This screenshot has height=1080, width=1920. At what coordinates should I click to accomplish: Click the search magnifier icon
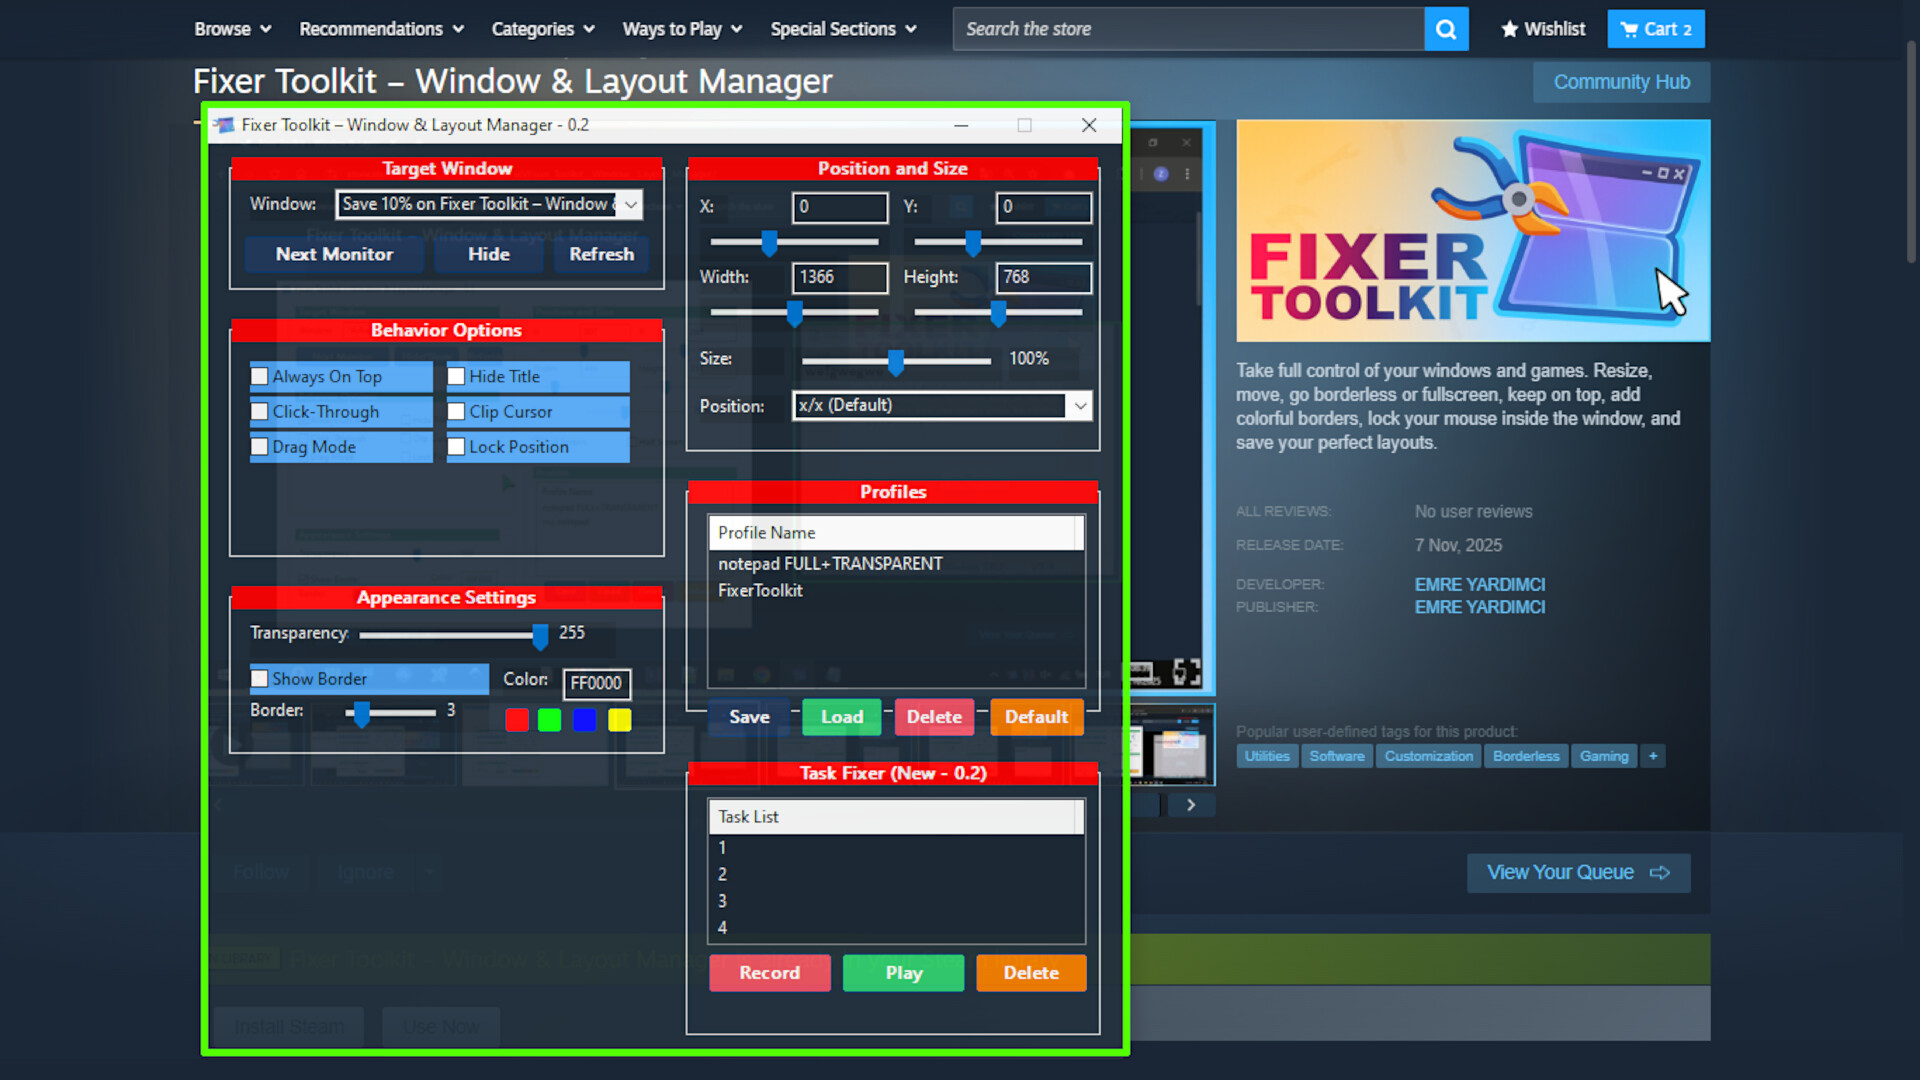point(1446,28)
